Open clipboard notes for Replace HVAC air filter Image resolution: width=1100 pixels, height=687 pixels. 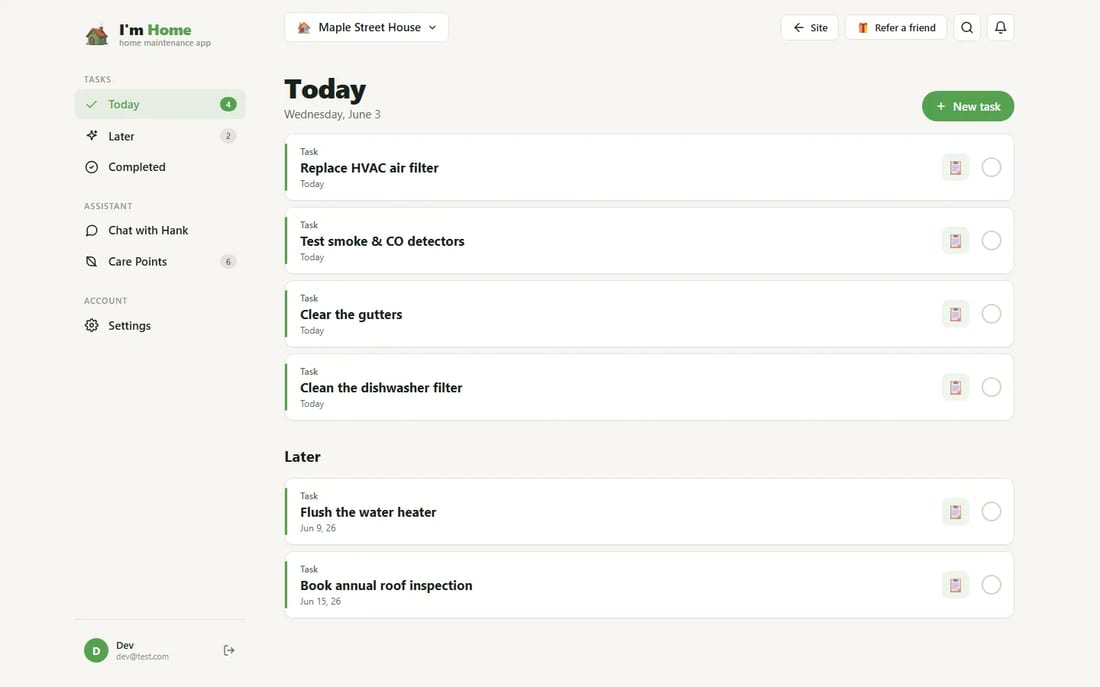tap(955, 167)
